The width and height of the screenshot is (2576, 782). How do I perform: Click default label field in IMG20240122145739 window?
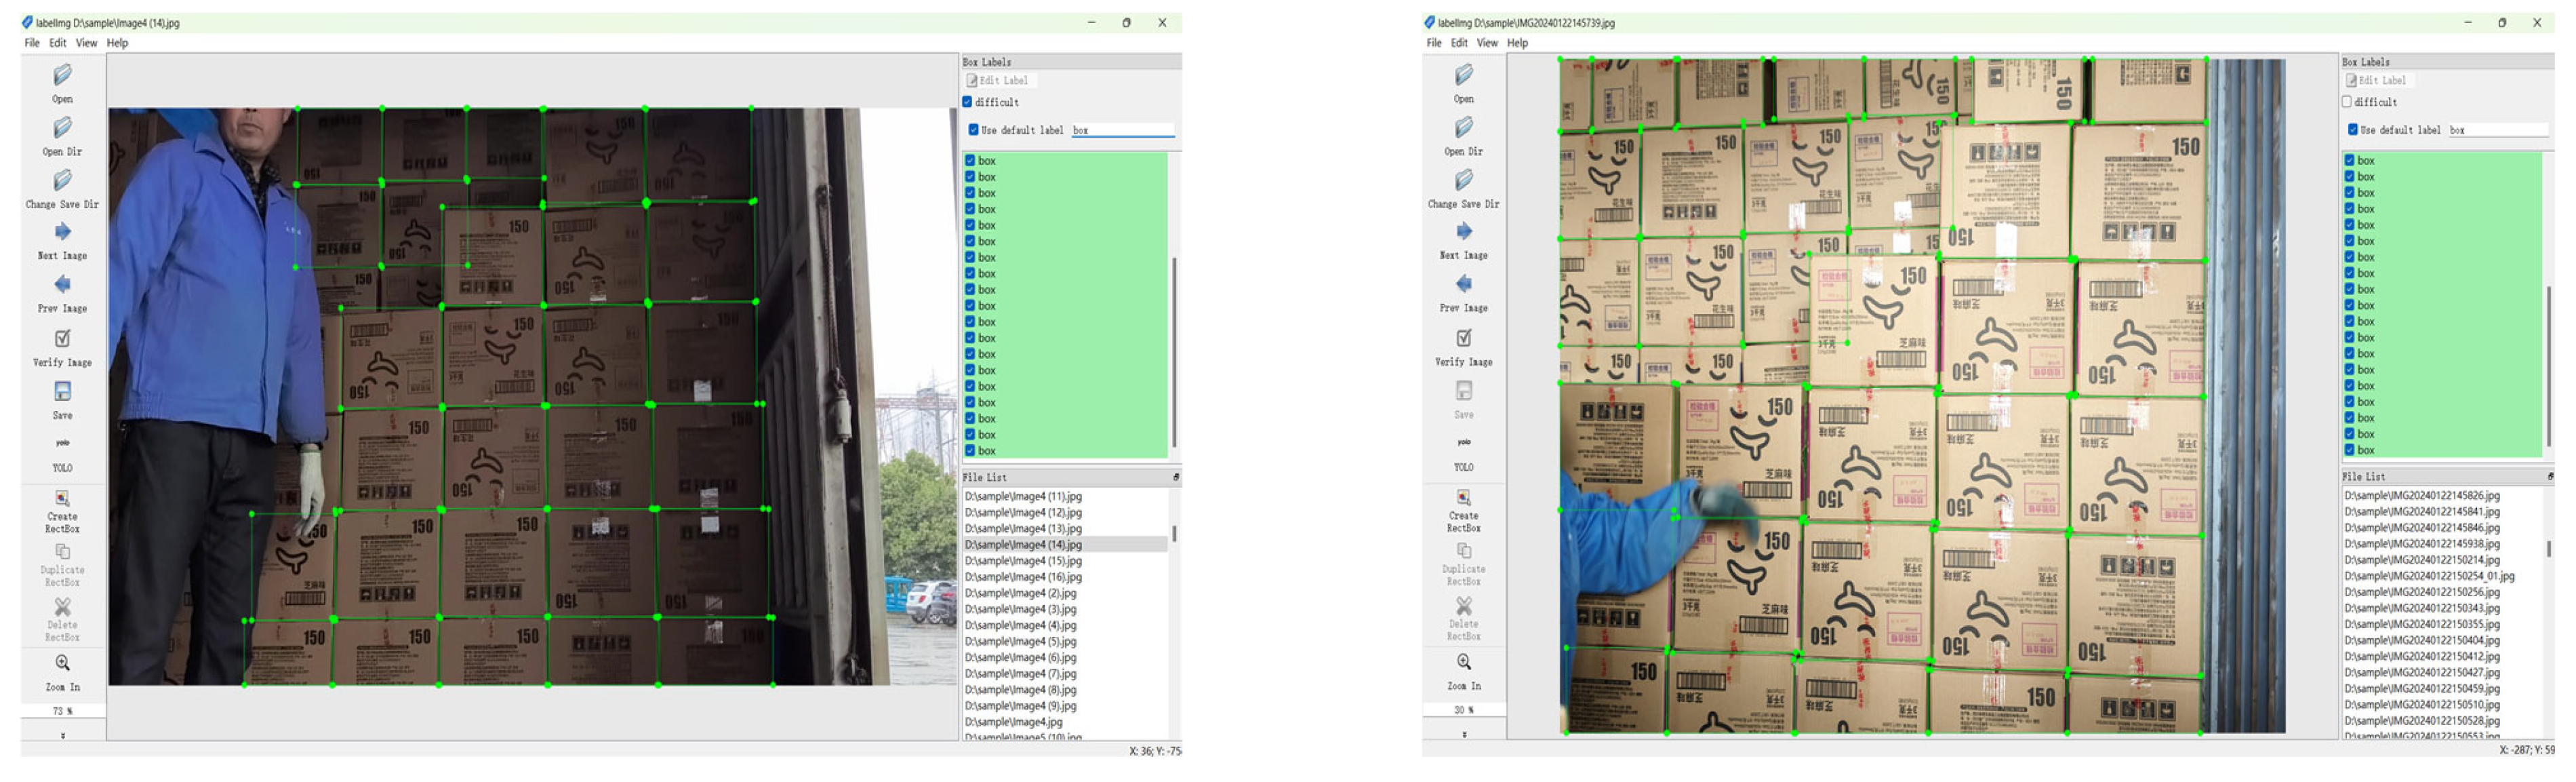tap(2498, 130)
